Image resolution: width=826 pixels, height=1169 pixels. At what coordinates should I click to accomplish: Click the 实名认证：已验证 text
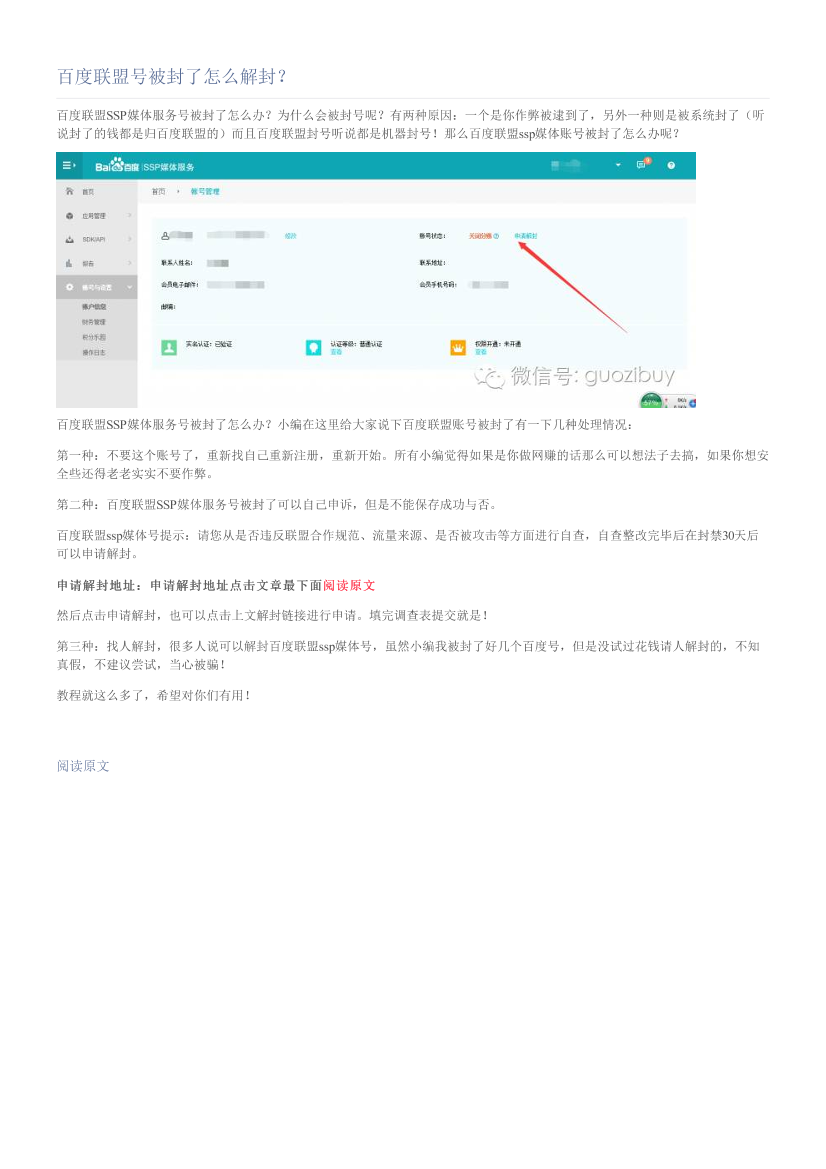pos(209,344)
